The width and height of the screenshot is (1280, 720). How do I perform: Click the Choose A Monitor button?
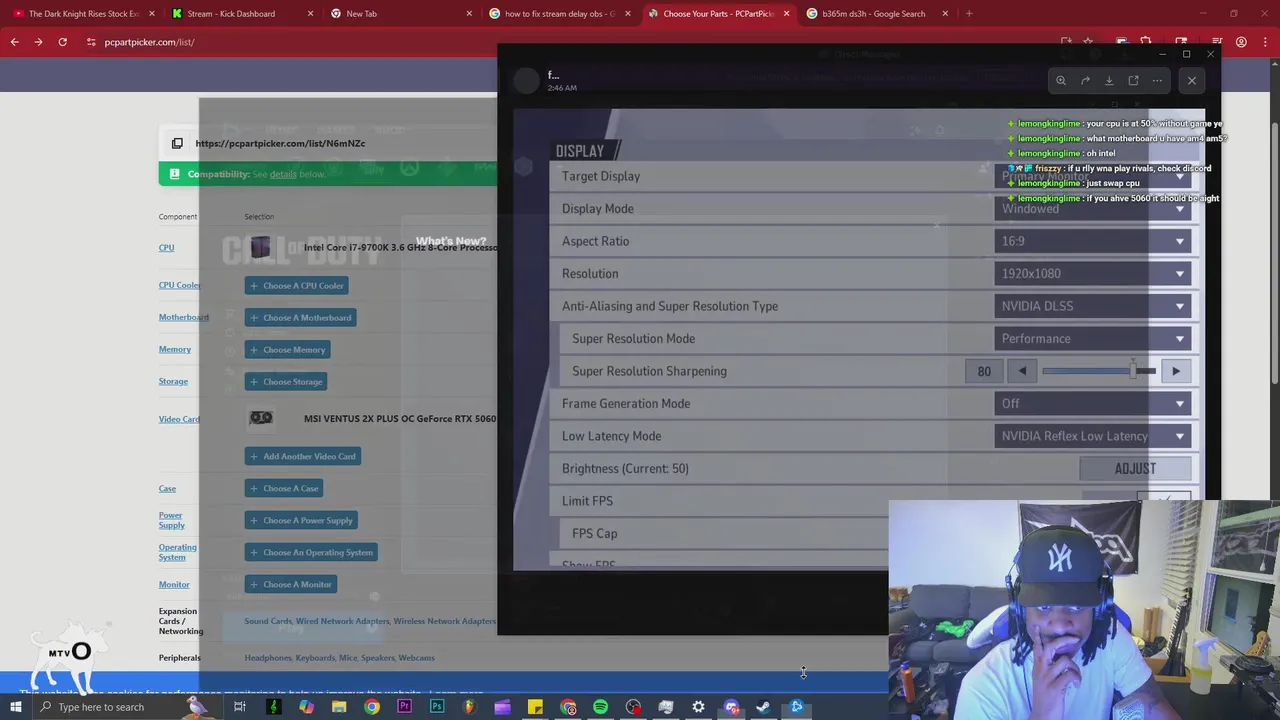point(291,585)
